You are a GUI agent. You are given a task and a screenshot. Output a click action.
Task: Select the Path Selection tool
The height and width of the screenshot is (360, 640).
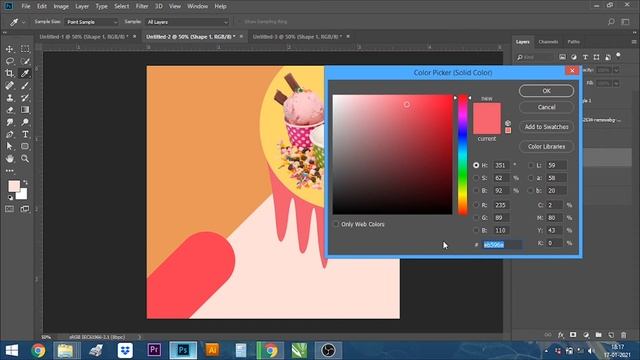(9, 146)
